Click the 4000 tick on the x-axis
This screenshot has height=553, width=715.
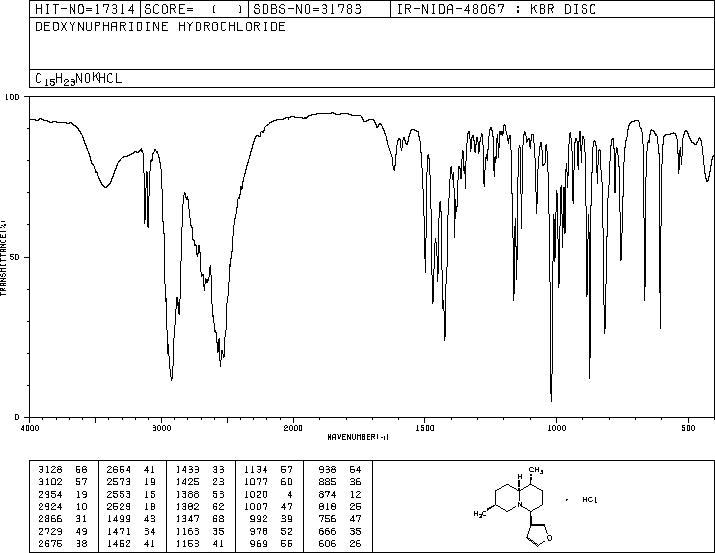click(30, 427)
